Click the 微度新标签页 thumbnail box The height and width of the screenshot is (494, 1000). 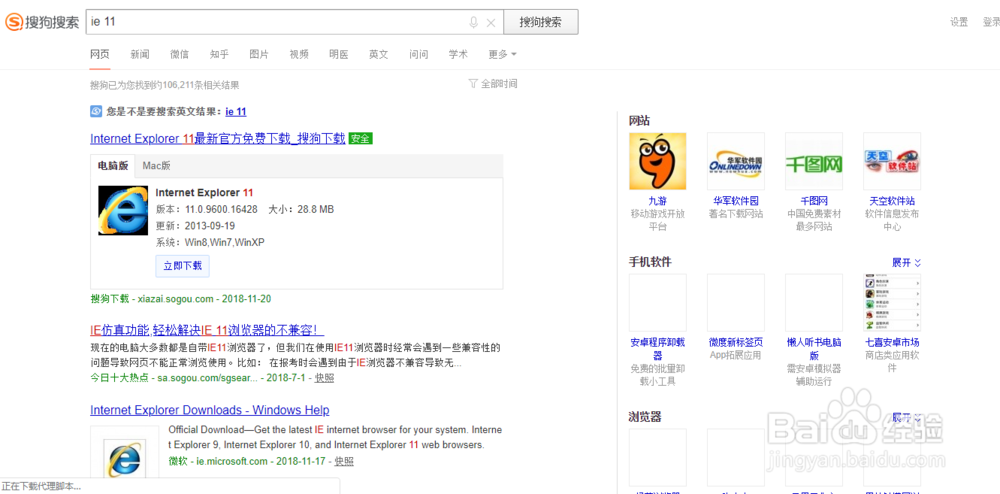[736, 302]
